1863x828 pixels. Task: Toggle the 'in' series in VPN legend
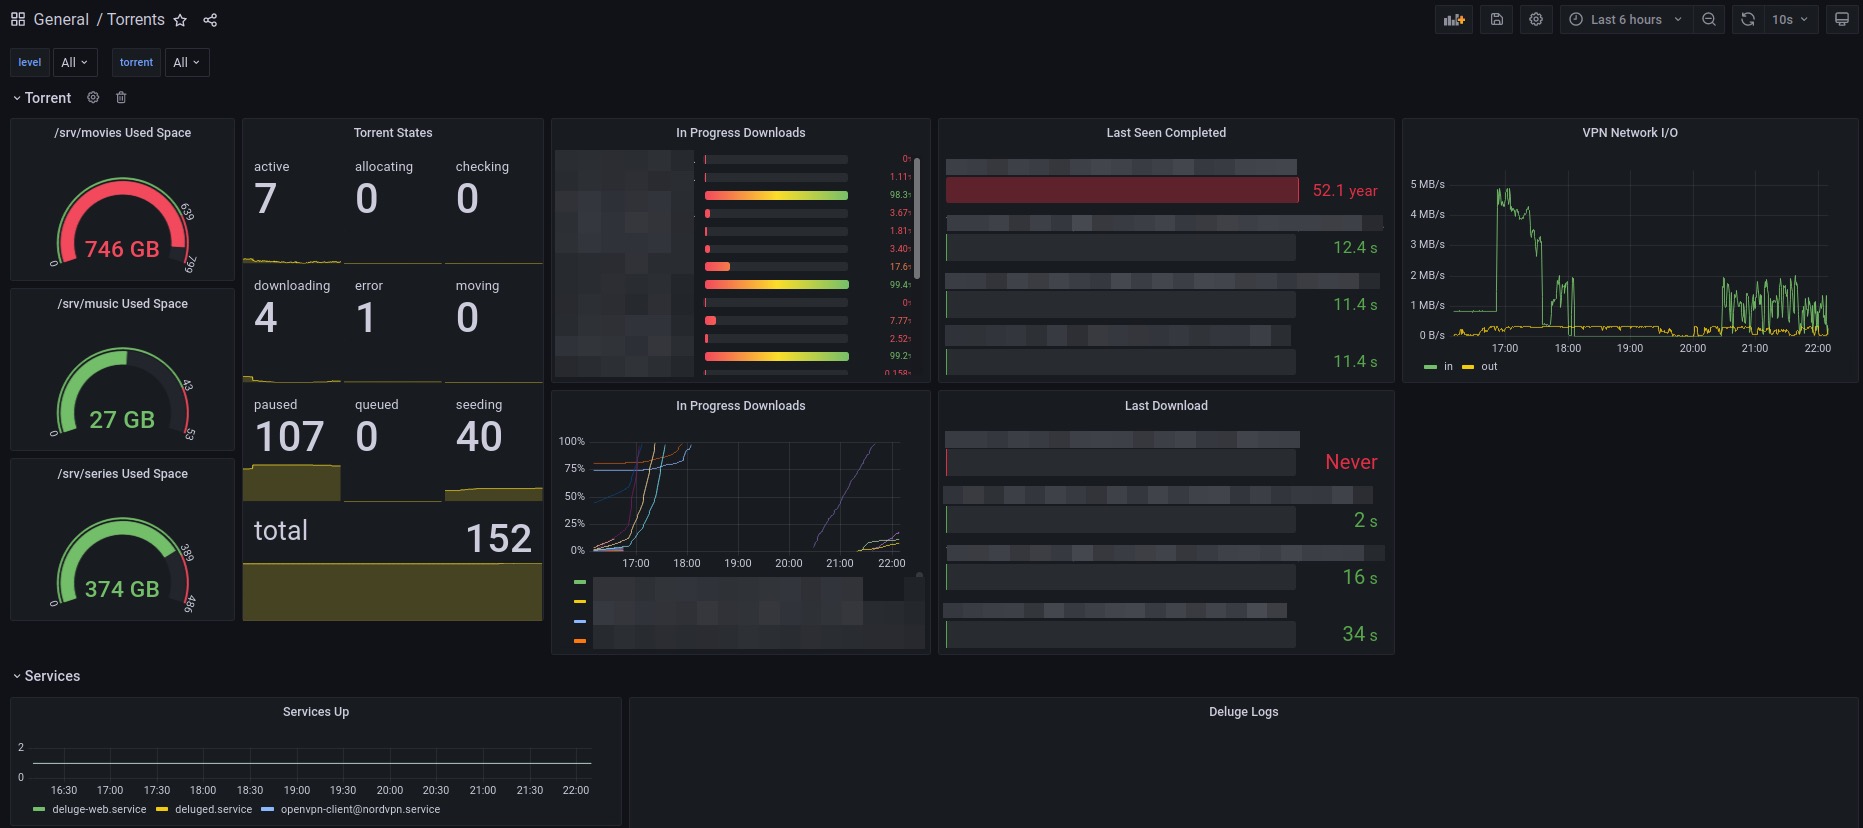1439,367
